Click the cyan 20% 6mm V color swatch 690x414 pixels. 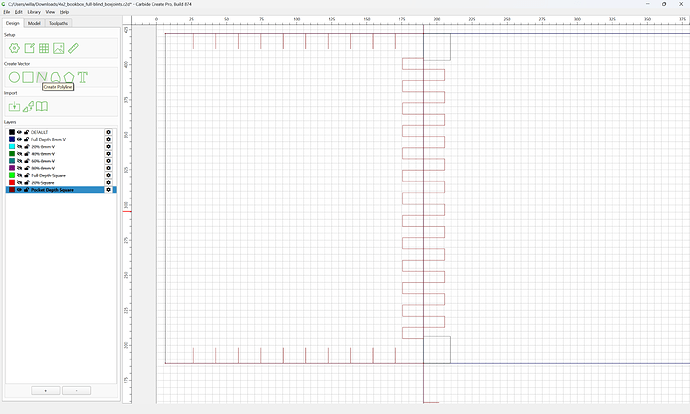[x=12, y=147]
